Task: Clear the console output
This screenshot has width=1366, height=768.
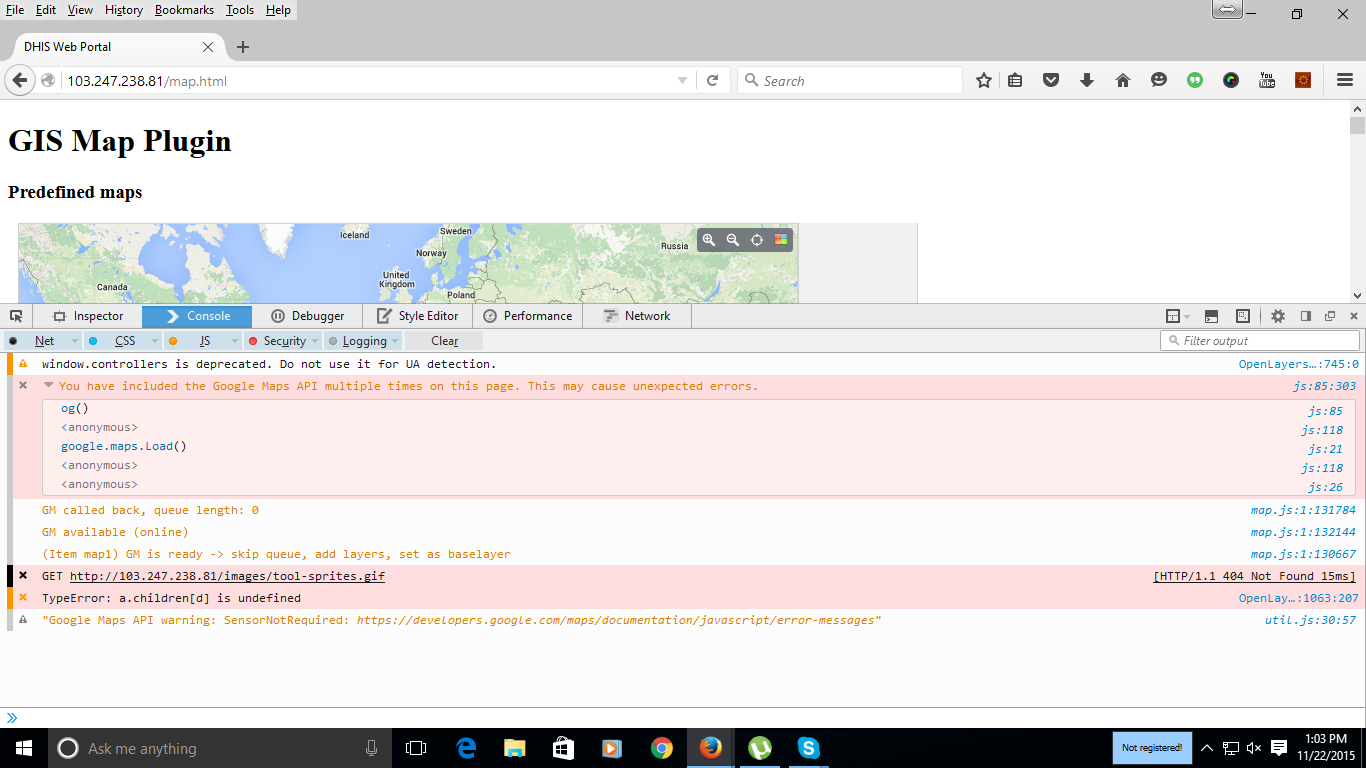Action: pyautogui.click(x=444, y=341)
